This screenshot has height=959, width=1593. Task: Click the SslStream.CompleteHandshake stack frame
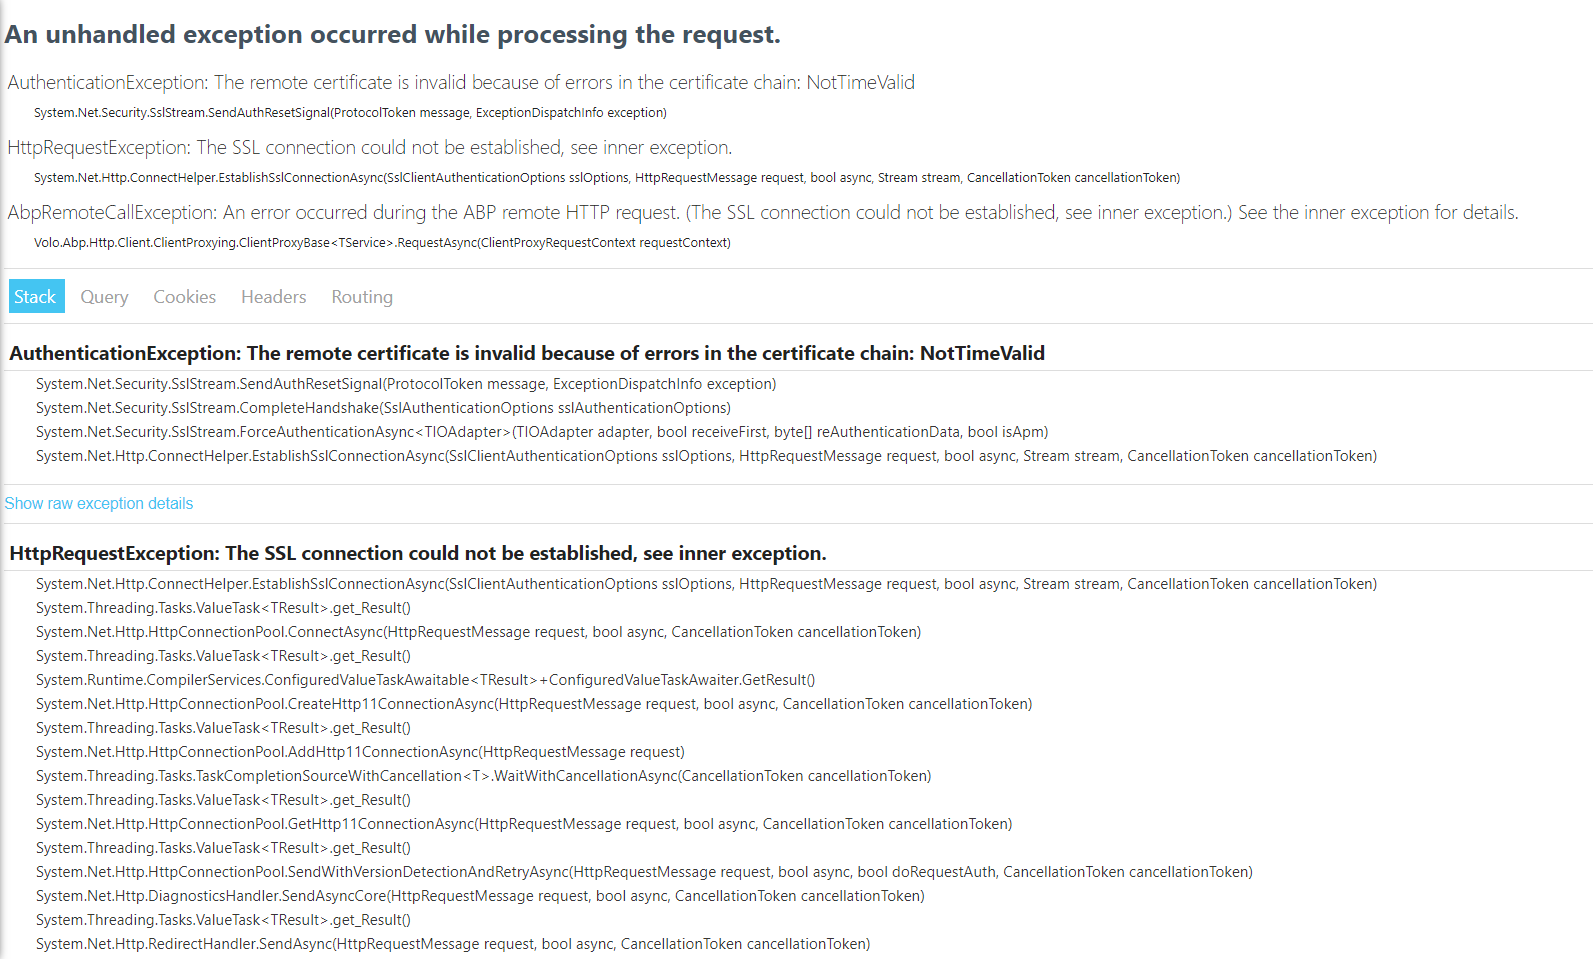[x=383, y=408]
